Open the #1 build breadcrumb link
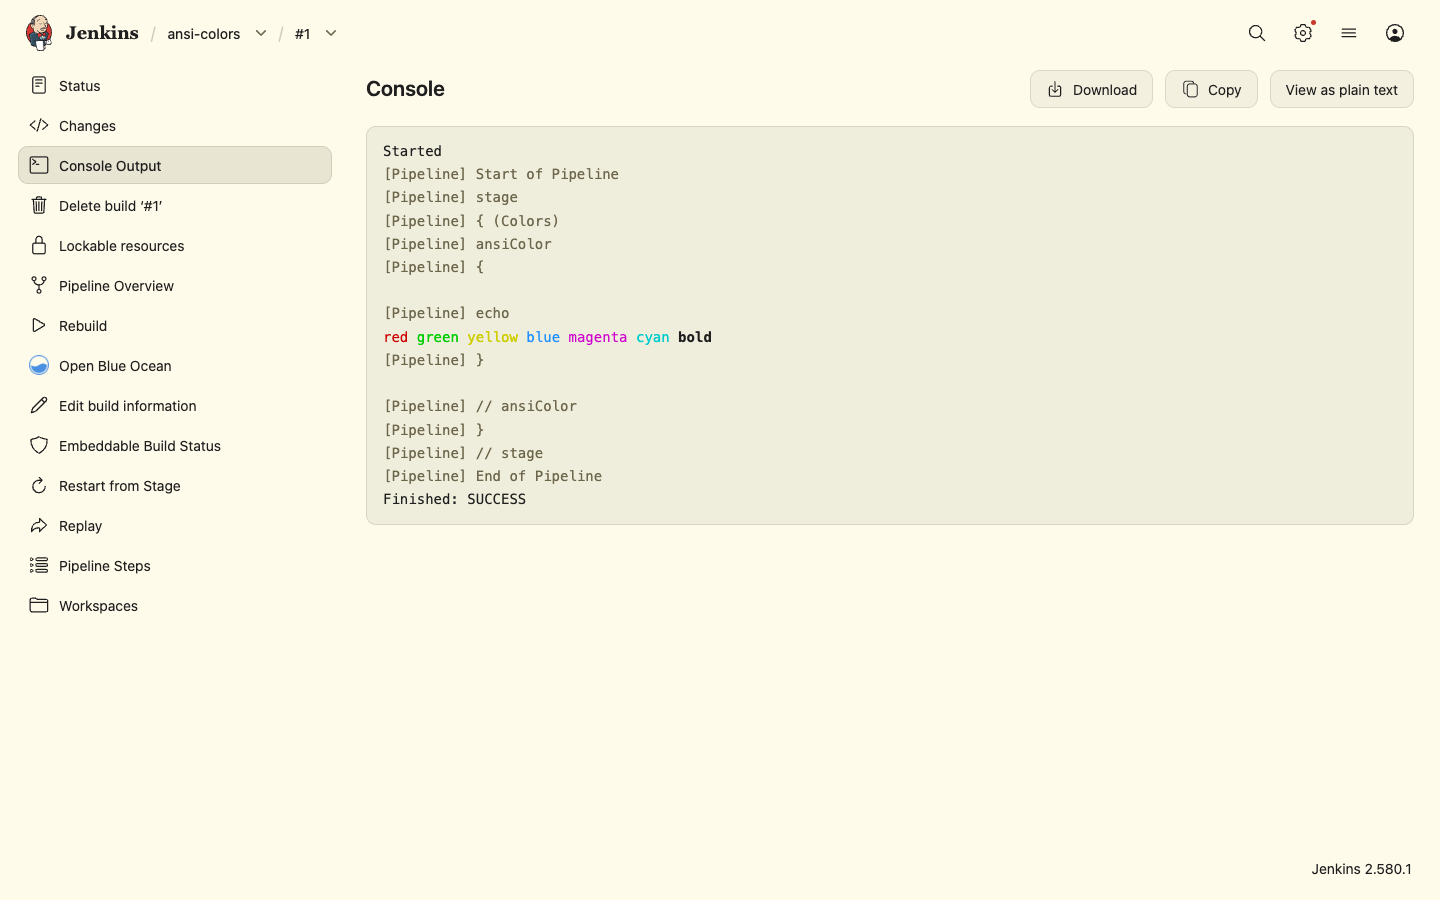 coord(302,34)
